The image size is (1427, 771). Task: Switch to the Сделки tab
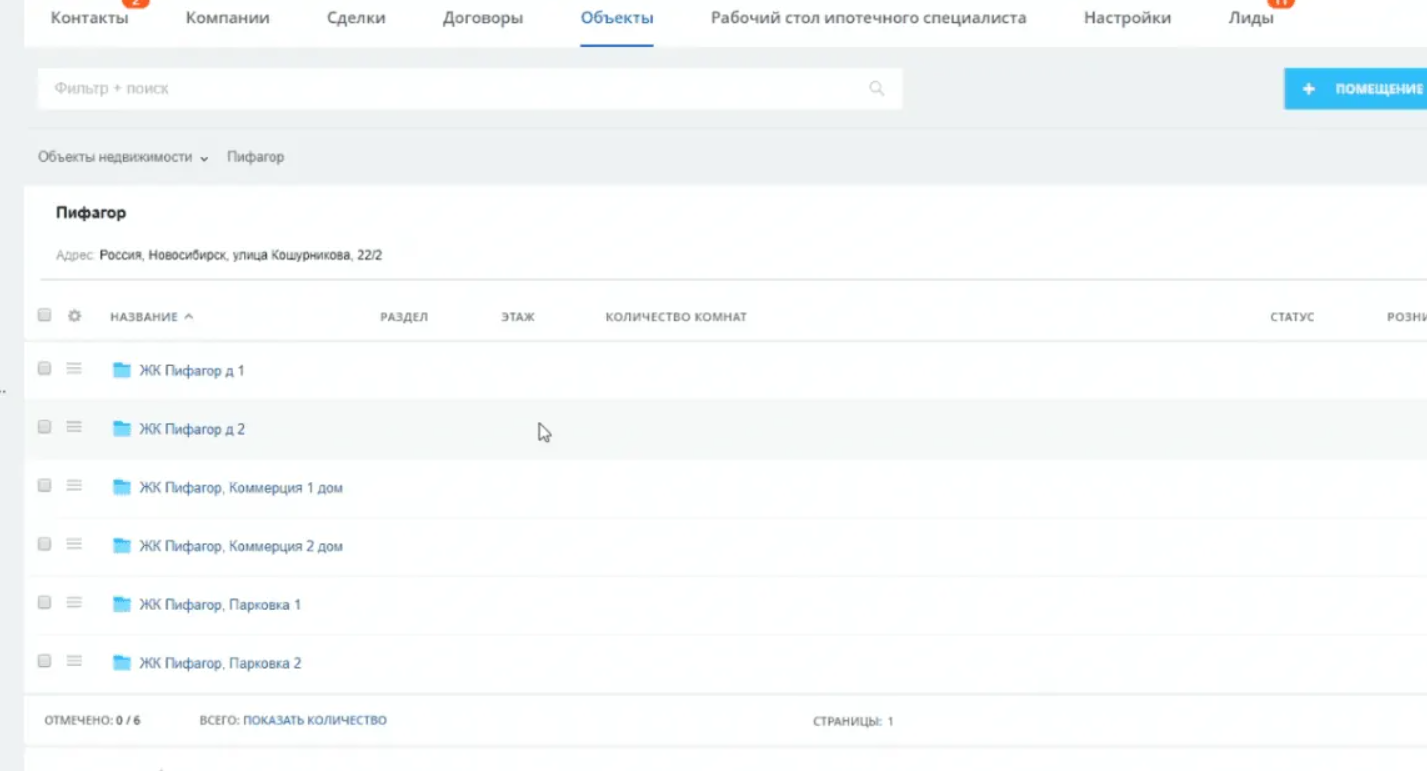pos(356,18)
